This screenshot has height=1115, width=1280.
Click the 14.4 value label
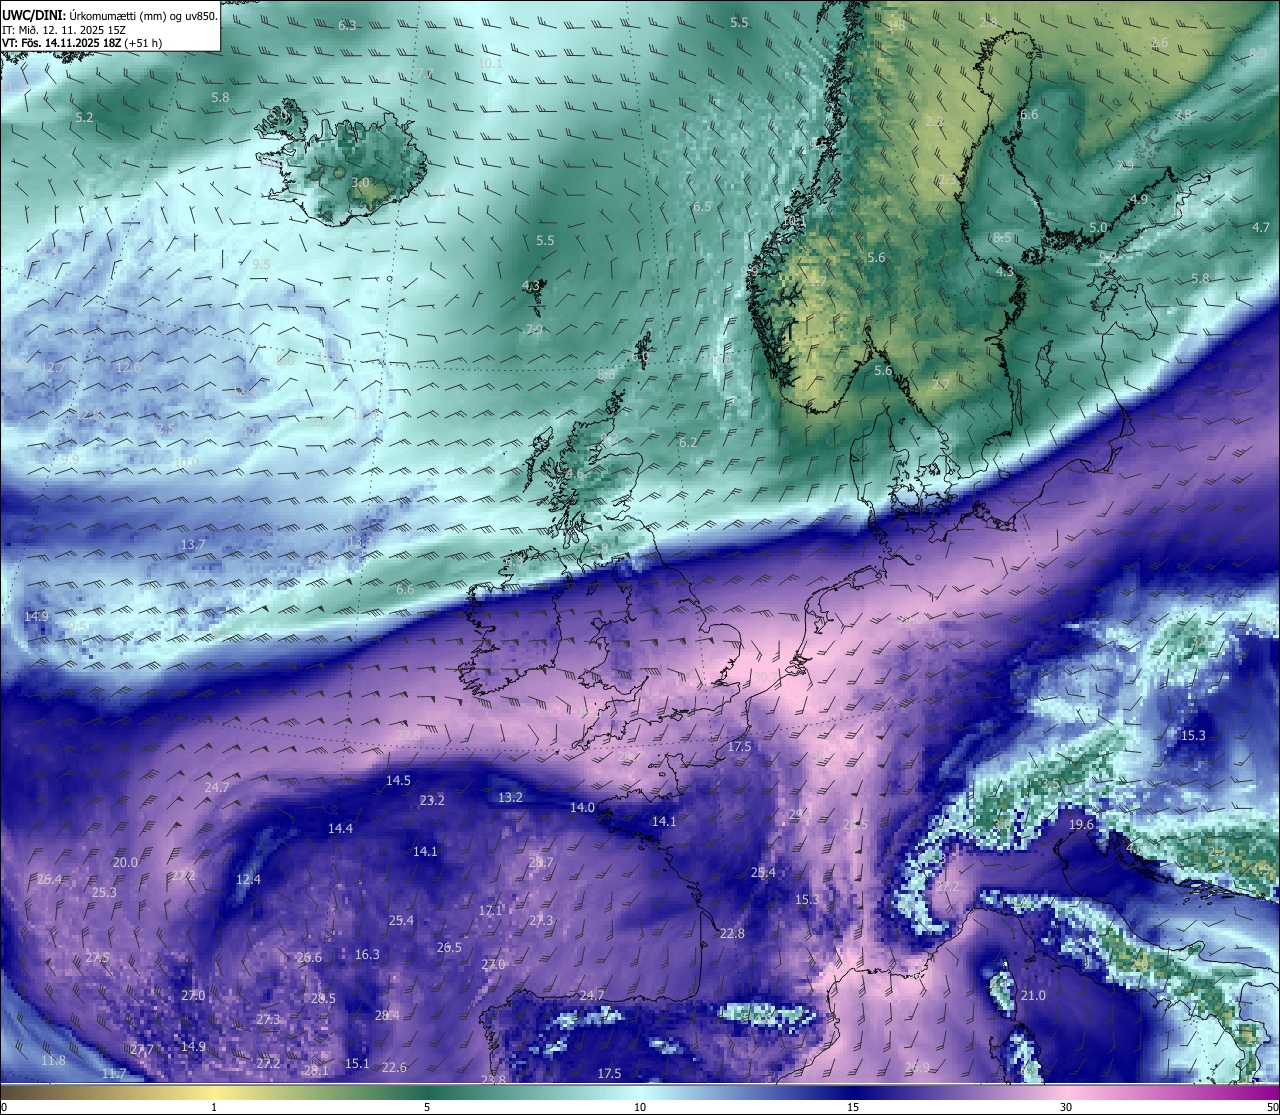pos(340,828)
